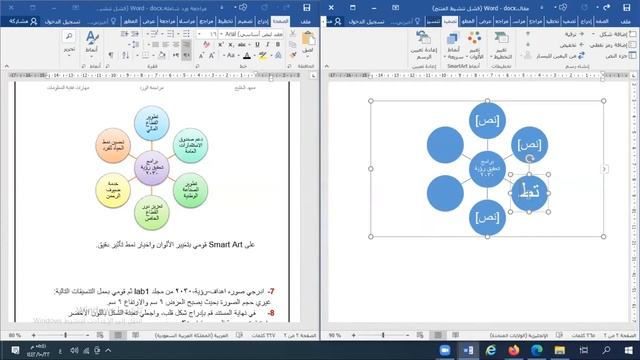Click the font color A icon
The width and height of the screenshot is (640, 360).
pos(247,56)
